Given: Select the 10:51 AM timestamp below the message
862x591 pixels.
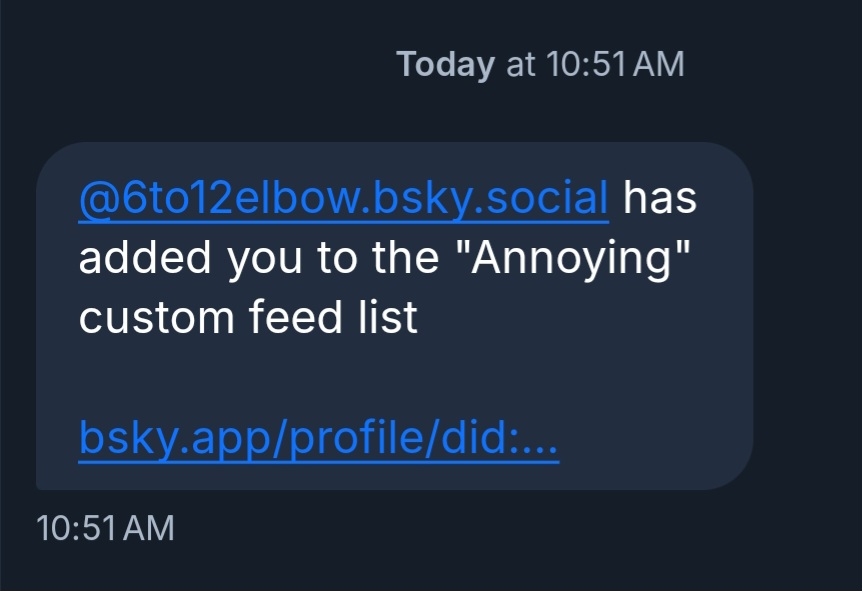Looking at the screenshot, I should tap(105, 528).
